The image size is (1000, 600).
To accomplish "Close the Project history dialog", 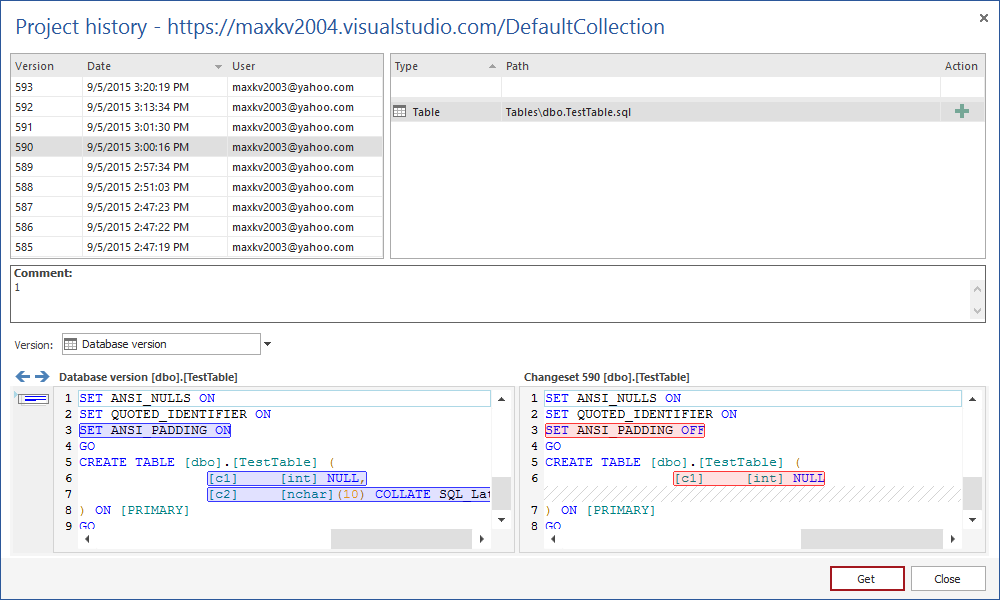I will pos(983,18).
